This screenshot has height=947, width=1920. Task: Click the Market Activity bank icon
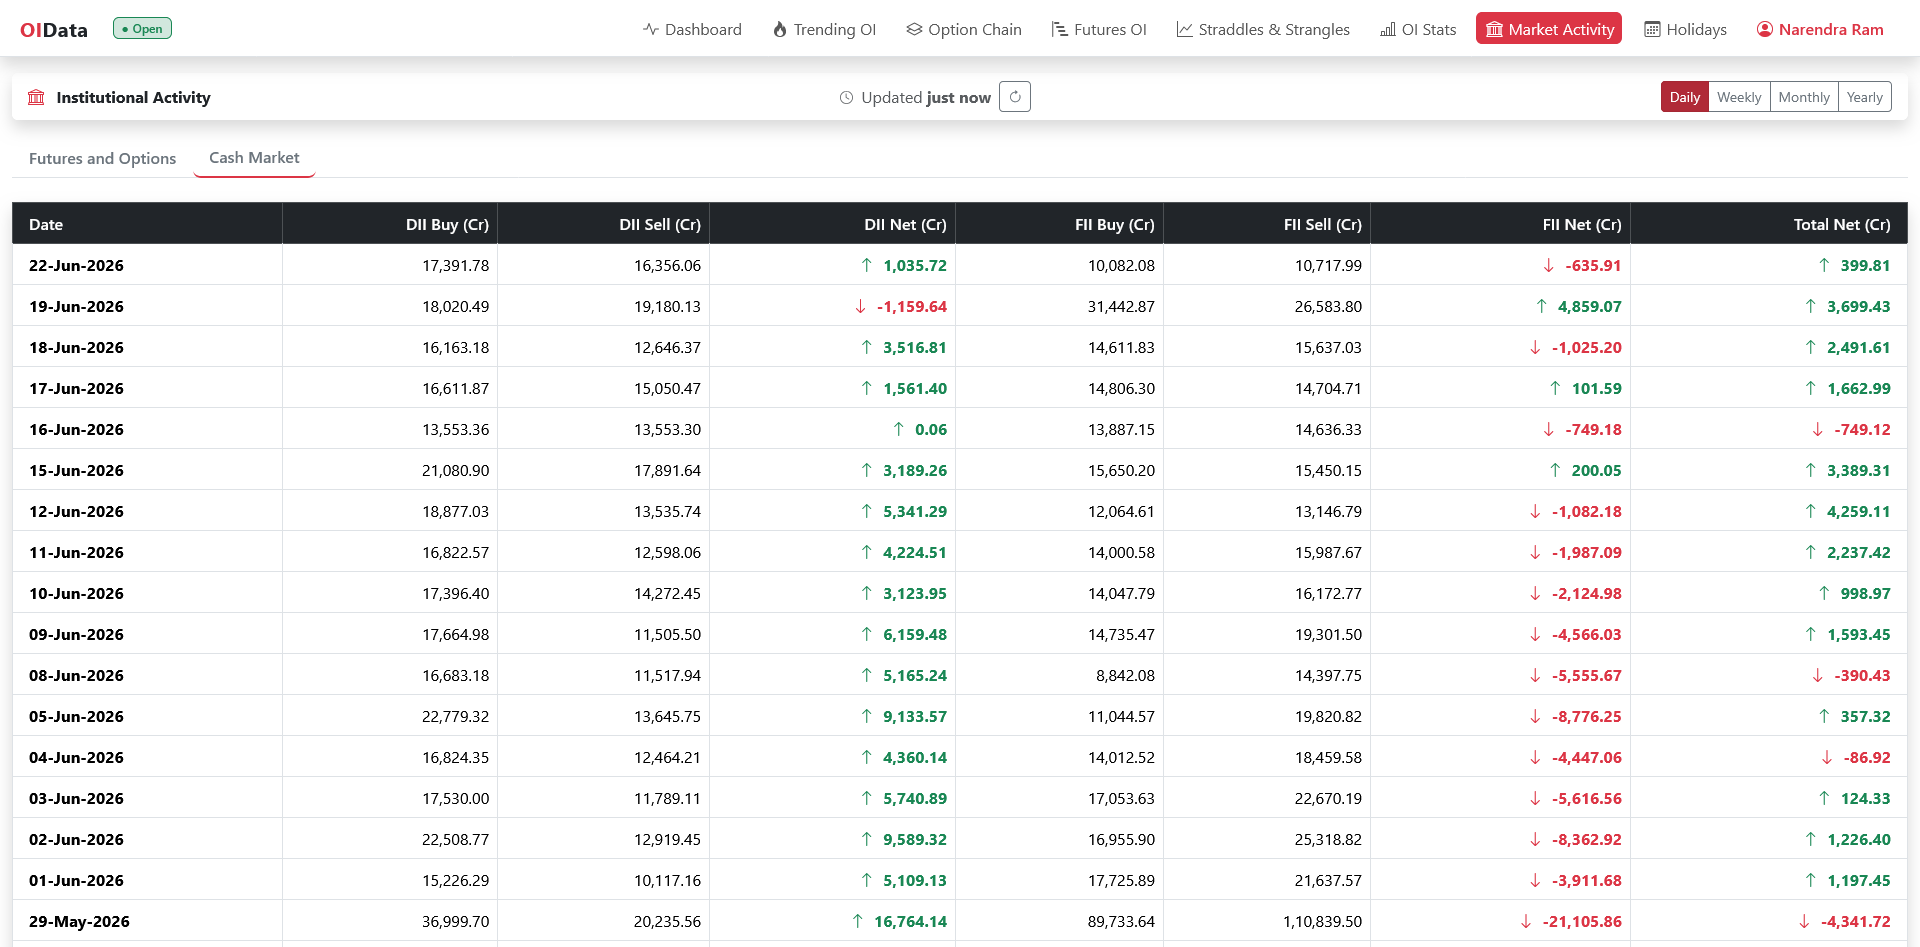(1494, 29)
